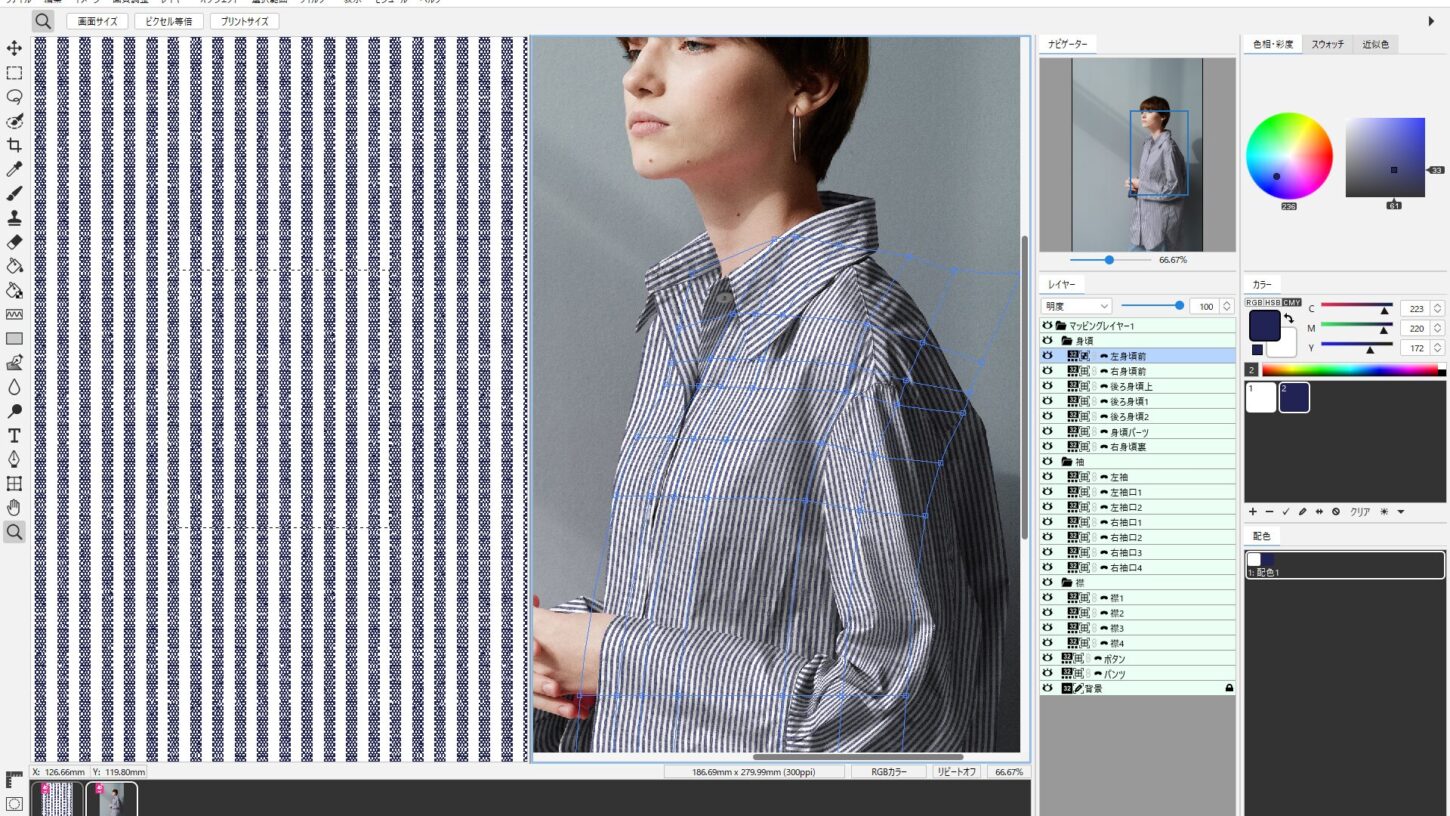Toggle visibility of the 背景 layer
The width and height of the screenshot is (1450, 816).
(x=1047, y=689)
